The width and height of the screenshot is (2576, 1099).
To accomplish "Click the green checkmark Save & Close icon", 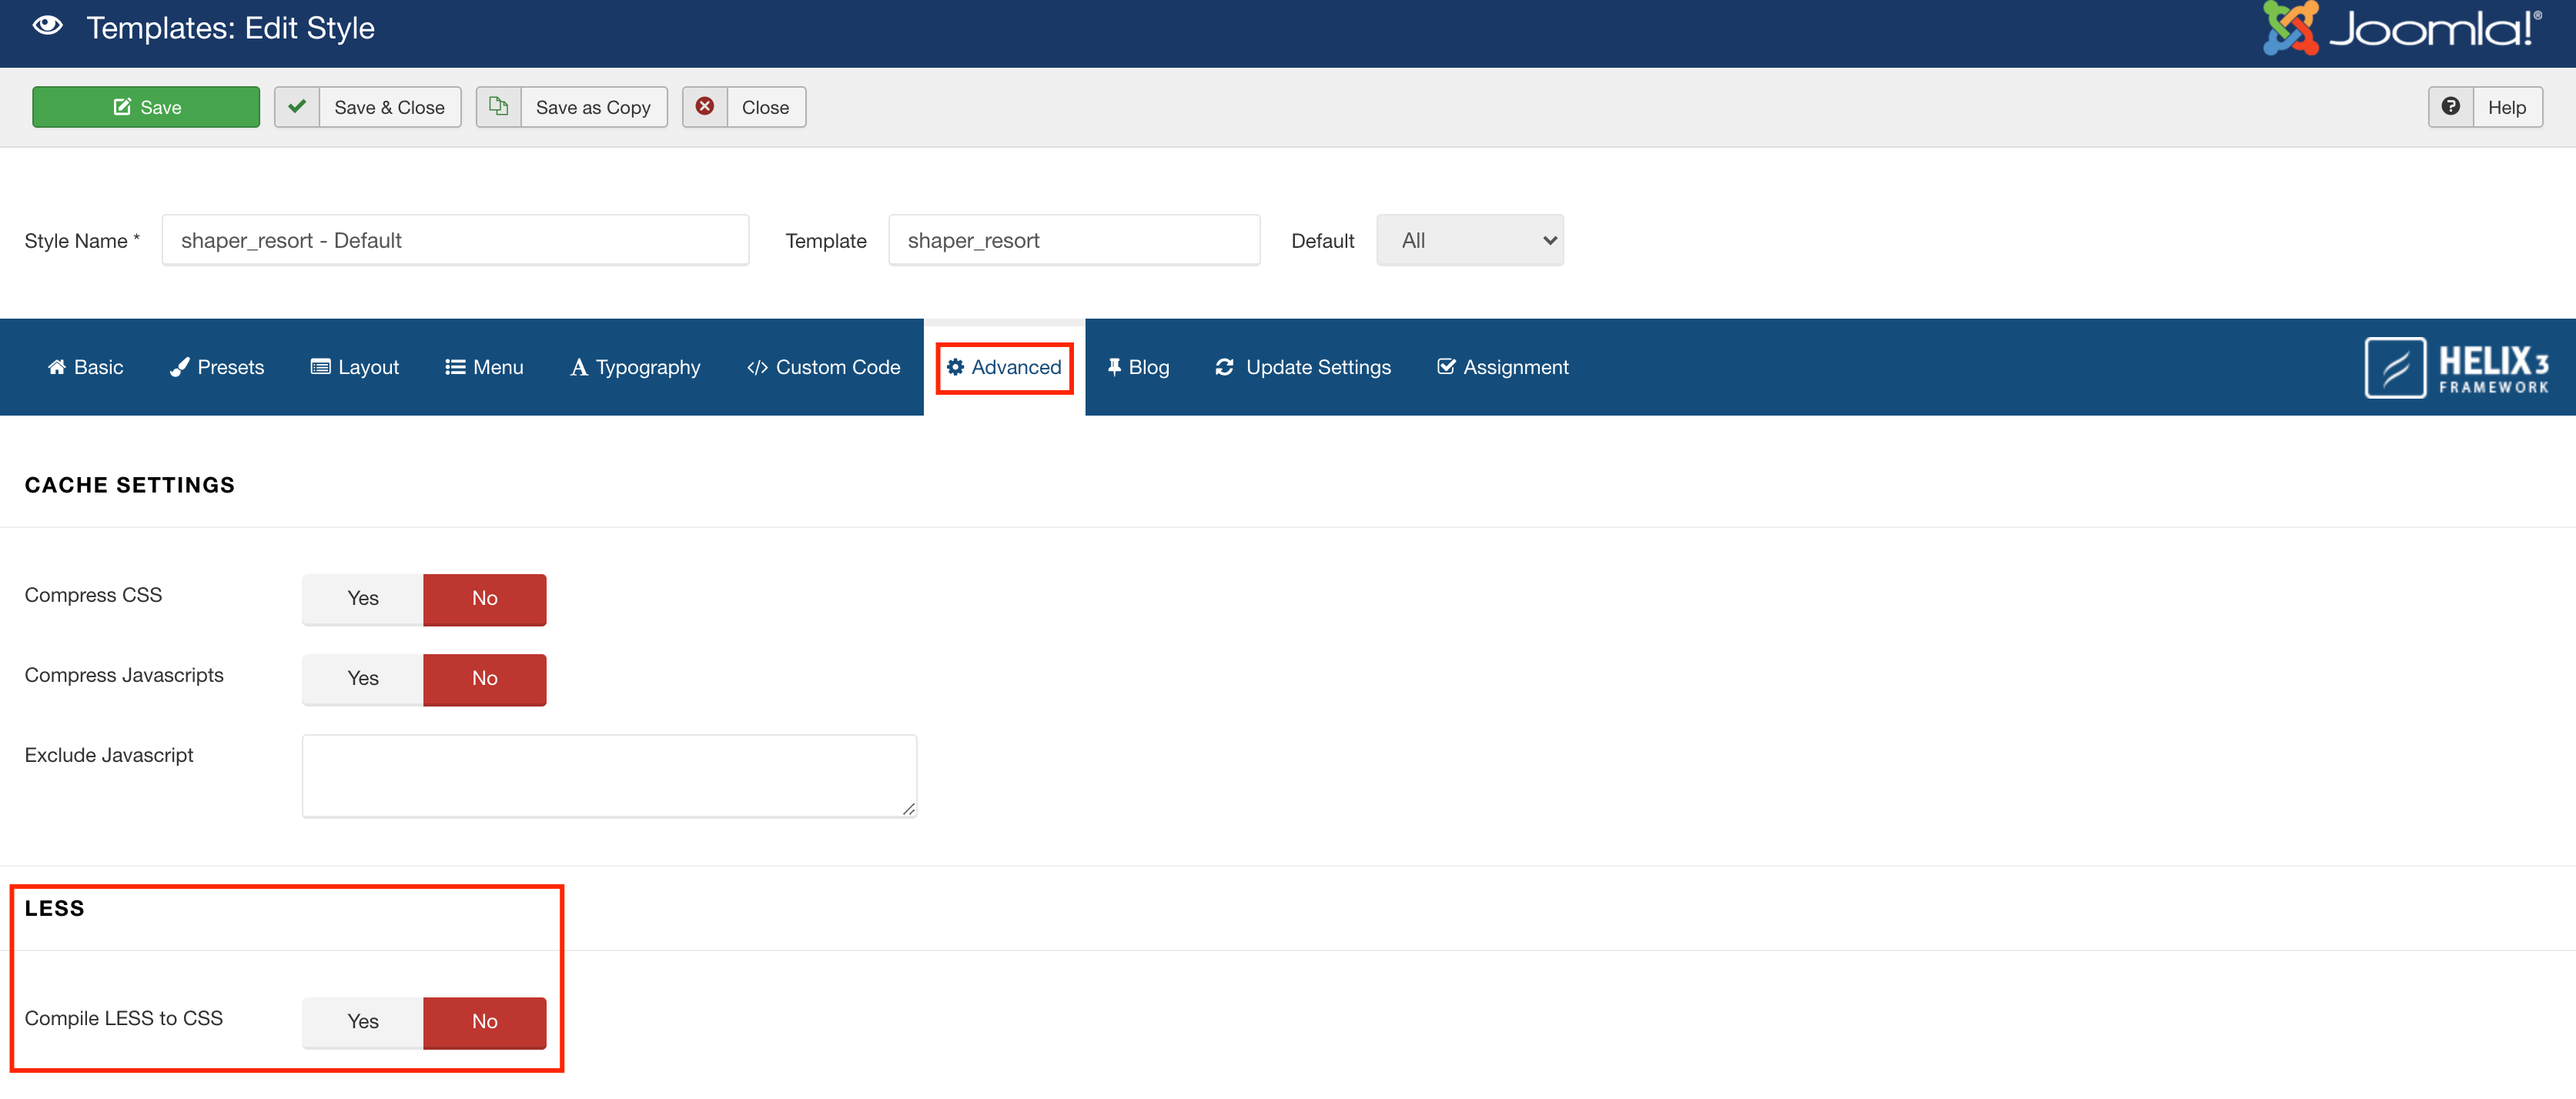I will click(x=297, y=107).
